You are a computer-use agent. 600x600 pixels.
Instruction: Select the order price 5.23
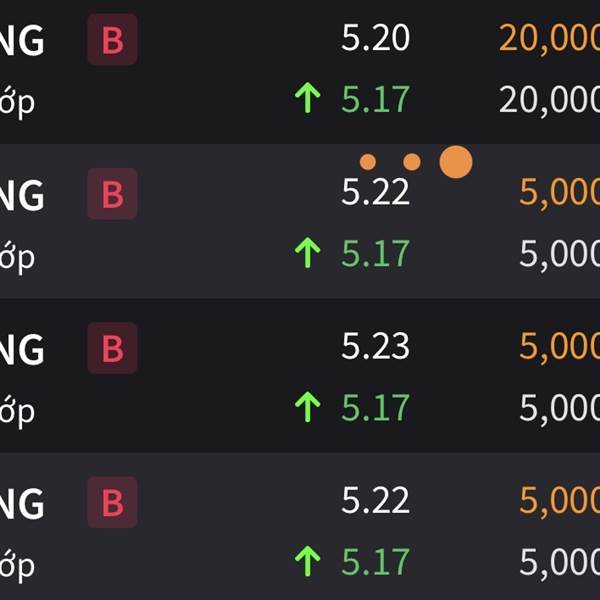(375, 346)
